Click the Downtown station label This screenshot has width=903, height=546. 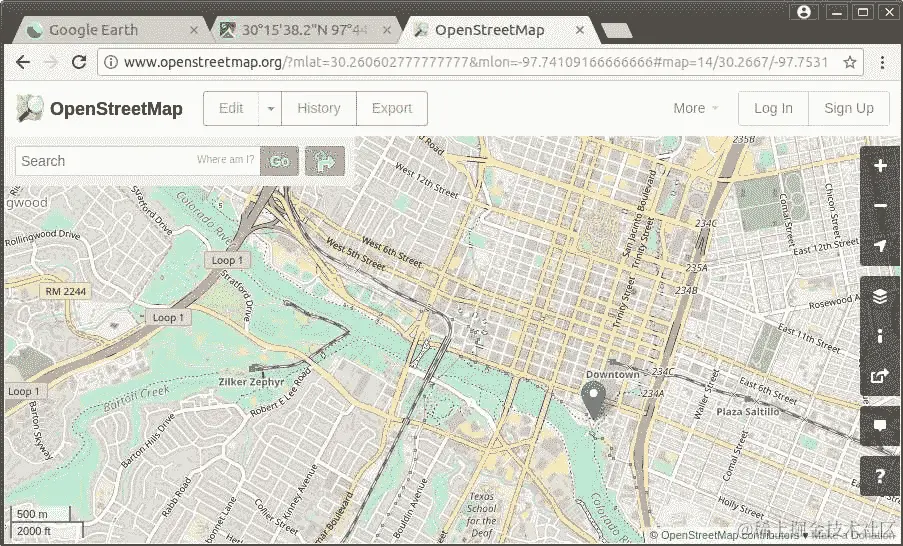[x=613, y=374]
